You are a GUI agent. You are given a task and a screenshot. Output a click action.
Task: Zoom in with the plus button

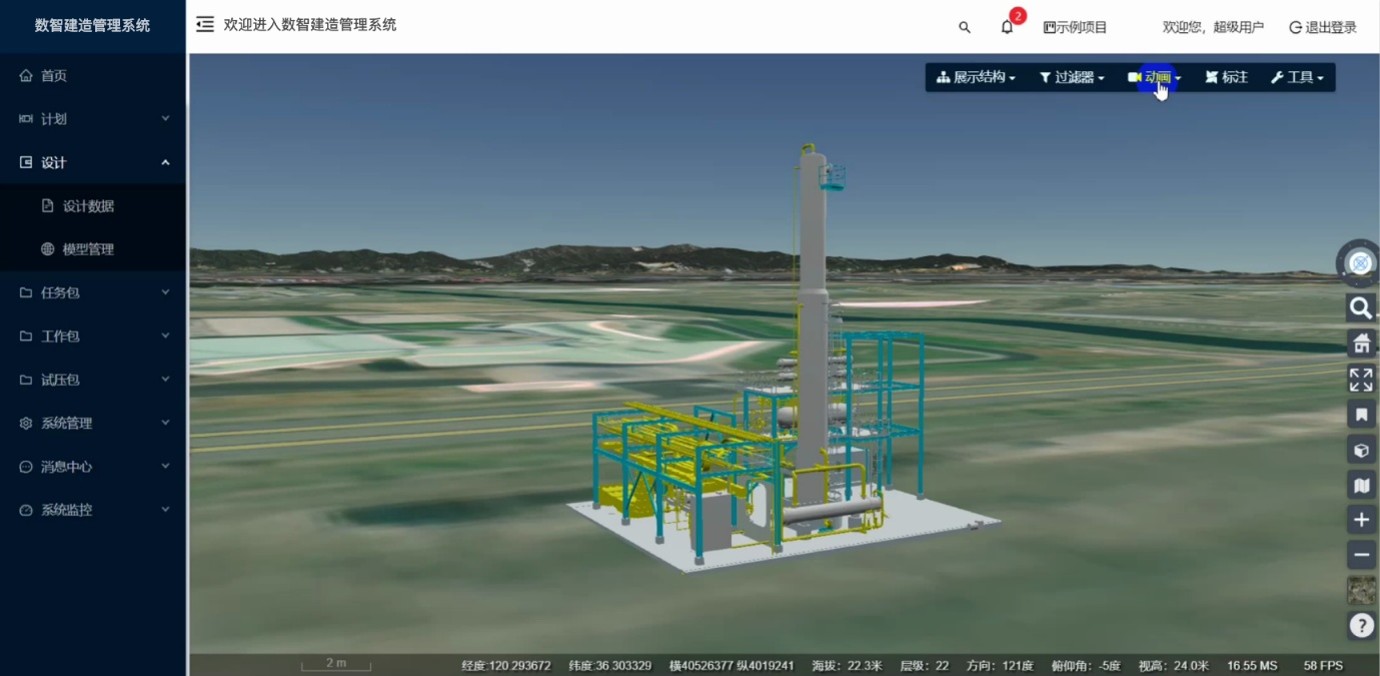(1361, 520)
